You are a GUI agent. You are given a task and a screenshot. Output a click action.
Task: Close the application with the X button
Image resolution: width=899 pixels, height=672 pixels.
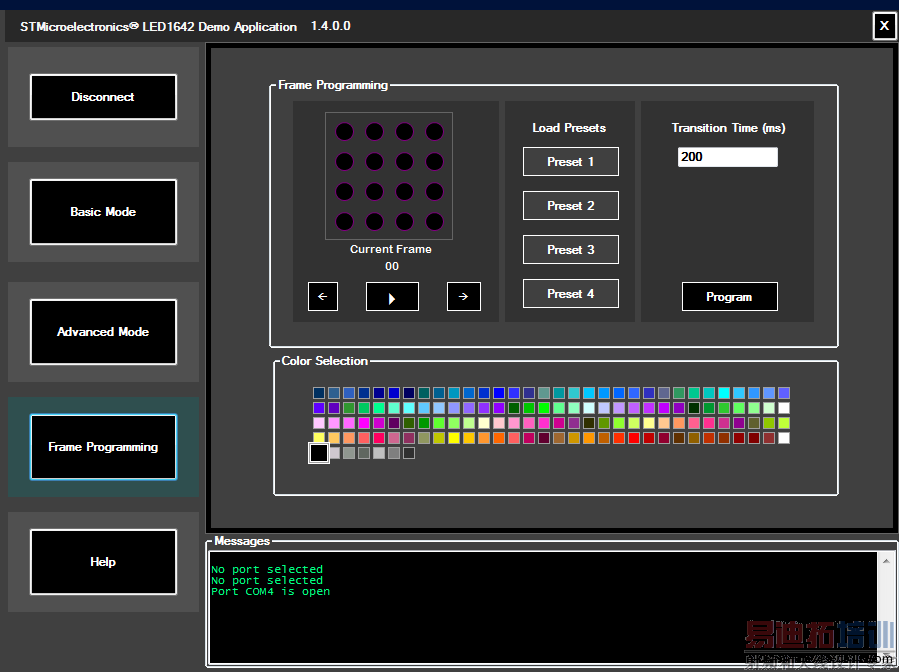pyautogui.click(x=884, y=26)
